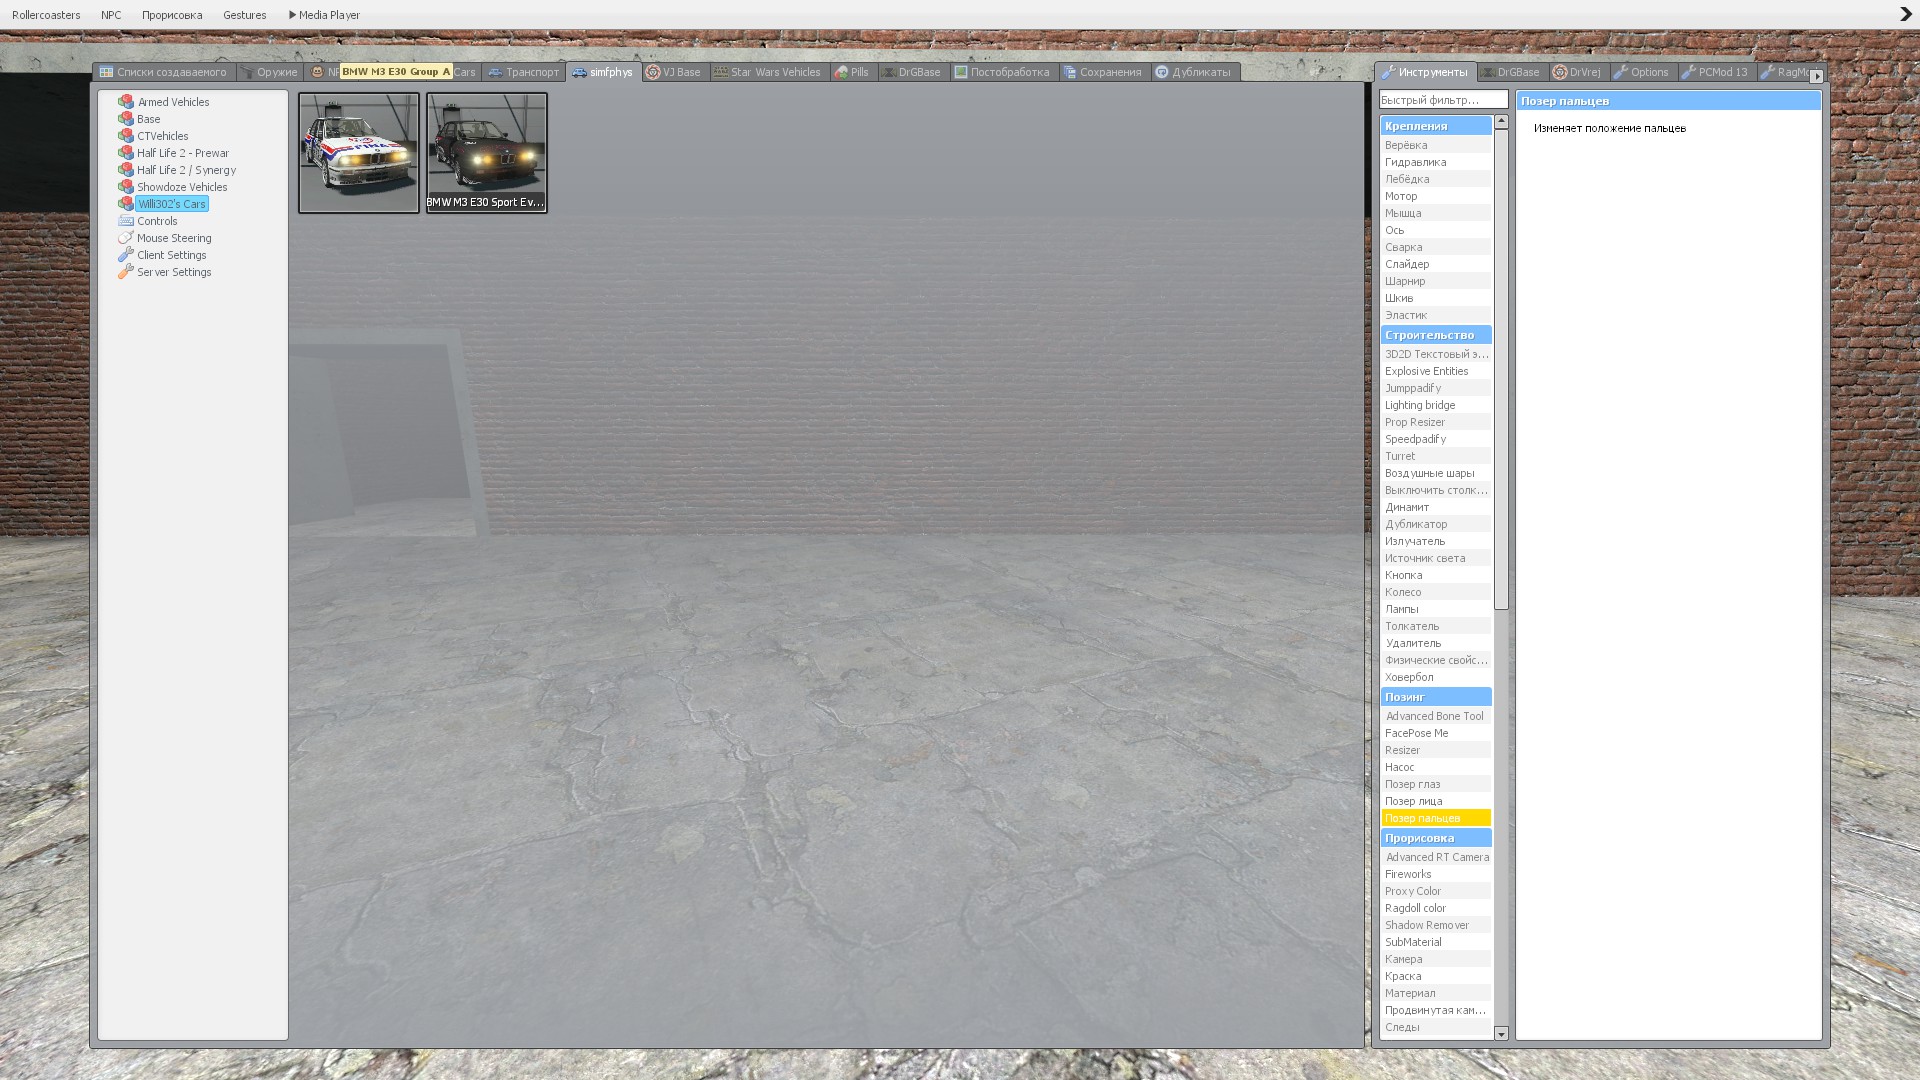Screen dimensions: 1920x1080
Task: Select the Advanced Bone Tool entry
Action: coord(1434,716)
